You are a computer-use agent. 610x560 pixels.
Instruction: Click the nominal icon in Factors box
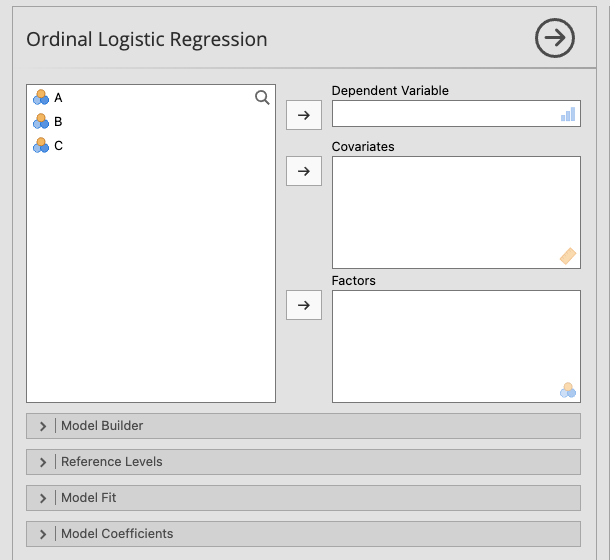coord(568,391)
